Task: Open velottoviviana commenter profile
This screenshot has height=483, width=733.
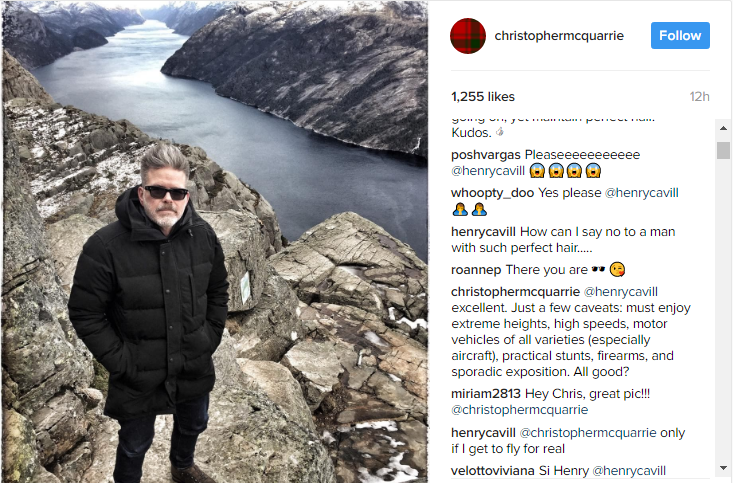Action: tap(493, 471)
